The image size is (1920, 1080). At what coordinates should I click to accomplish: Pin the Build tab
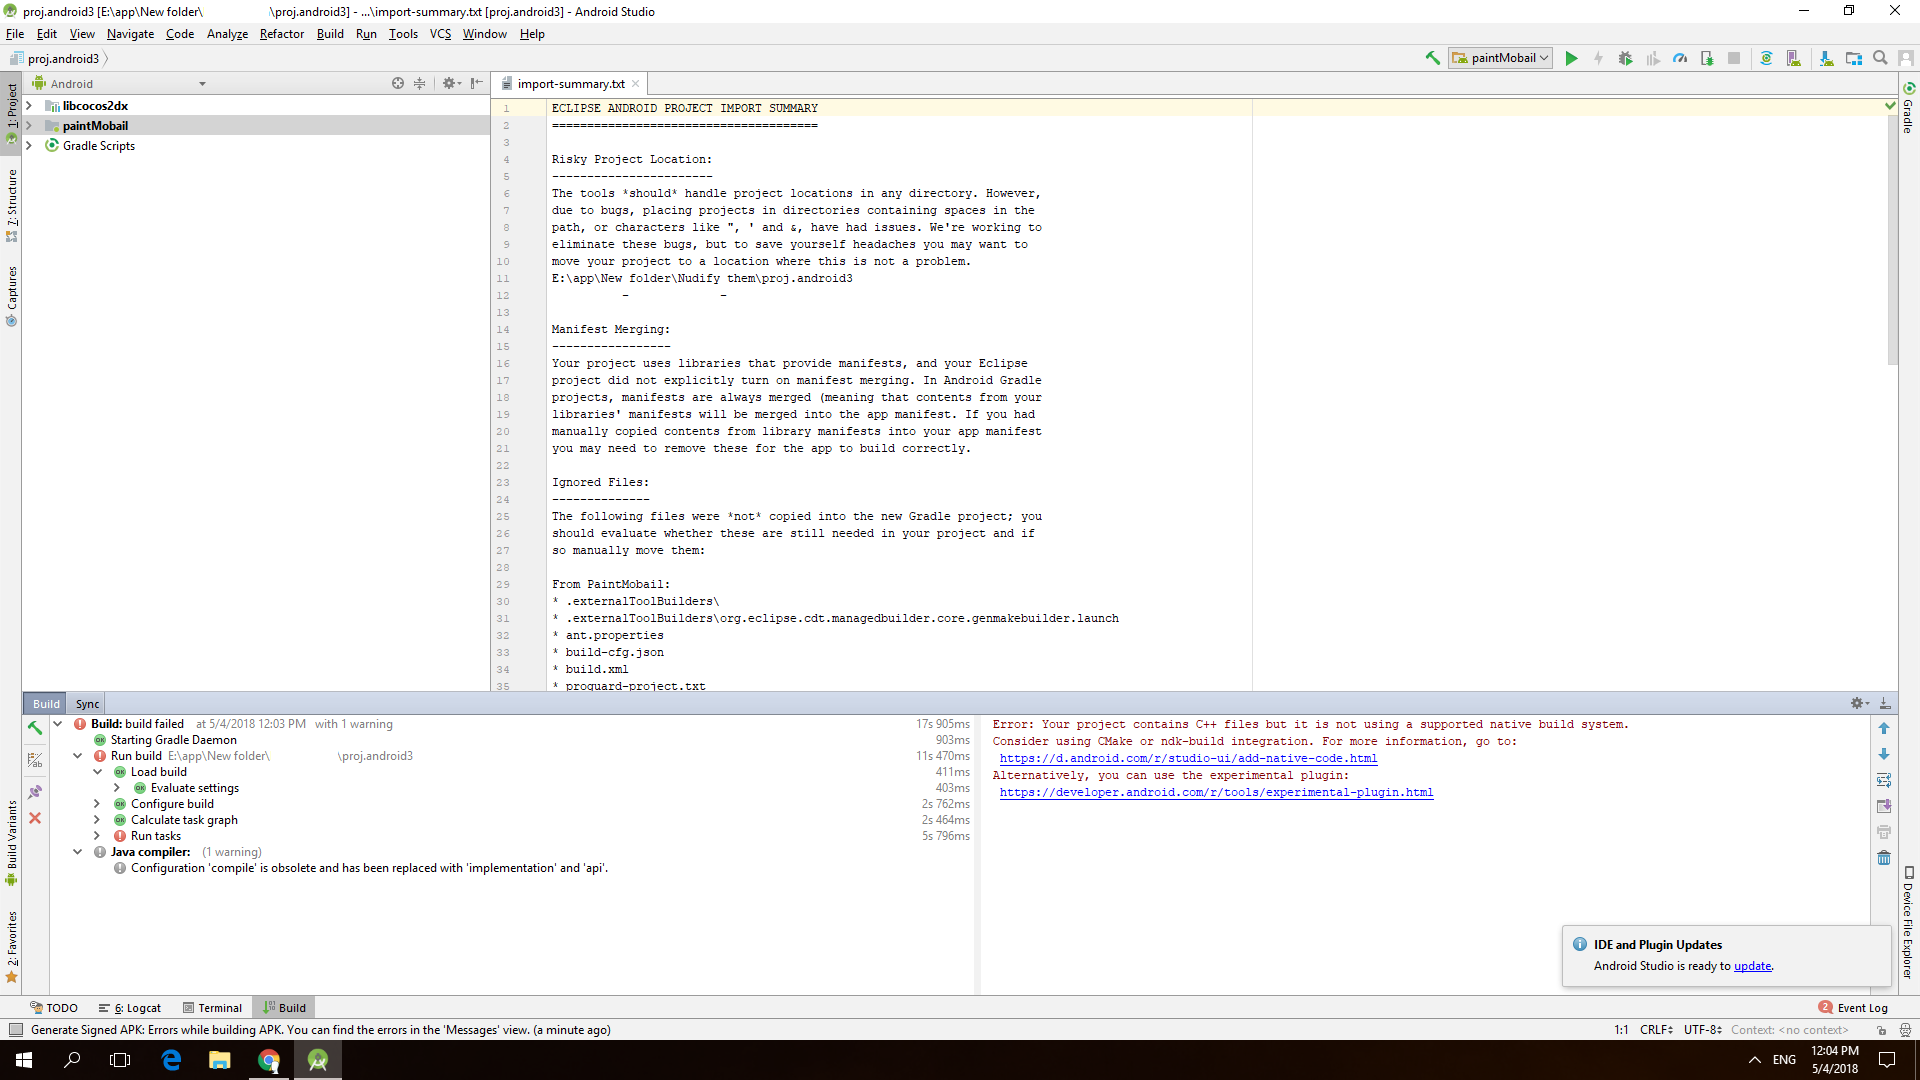[35, 792]
